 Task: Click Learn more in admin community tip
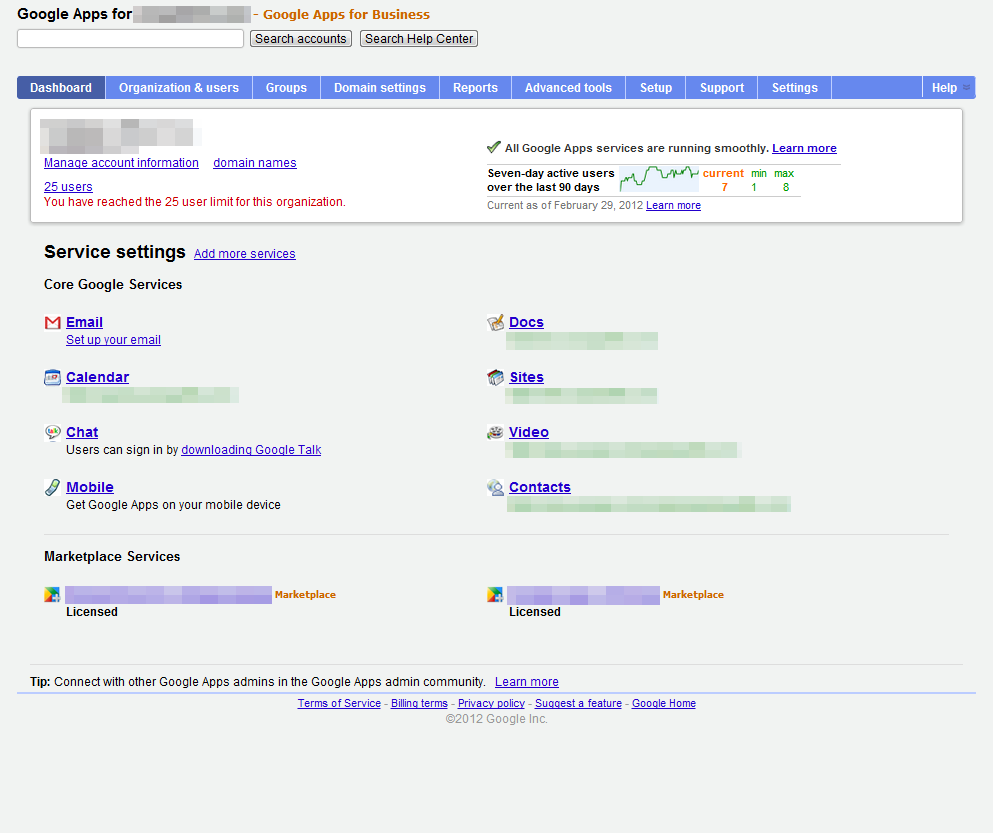coord(527,682)
